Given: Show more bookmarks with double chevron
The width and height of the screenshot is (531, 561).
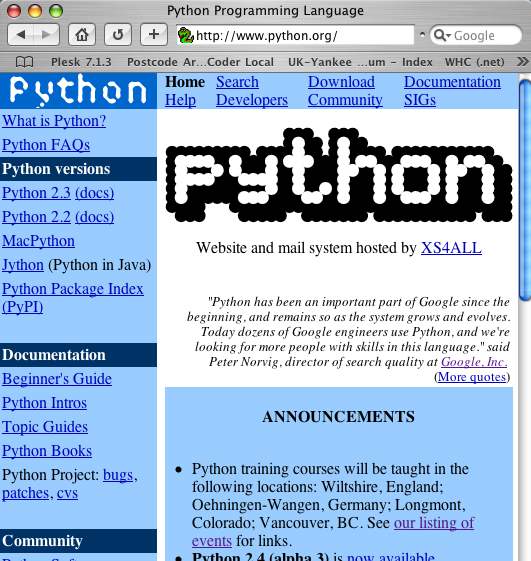Looking at the screenshot, I should (522, 62).
